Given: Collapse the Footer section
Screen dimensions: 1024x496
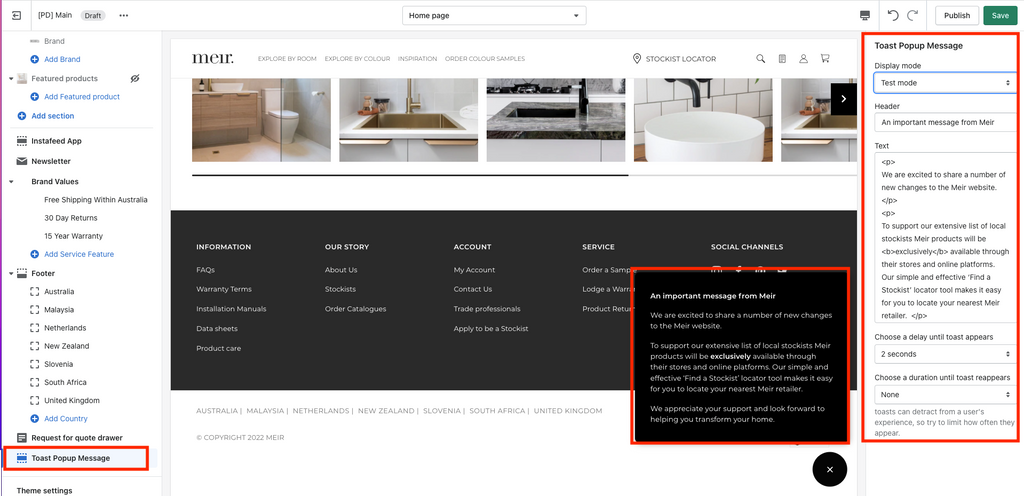Looking at the screenshot, I should (x=11, y=273).
